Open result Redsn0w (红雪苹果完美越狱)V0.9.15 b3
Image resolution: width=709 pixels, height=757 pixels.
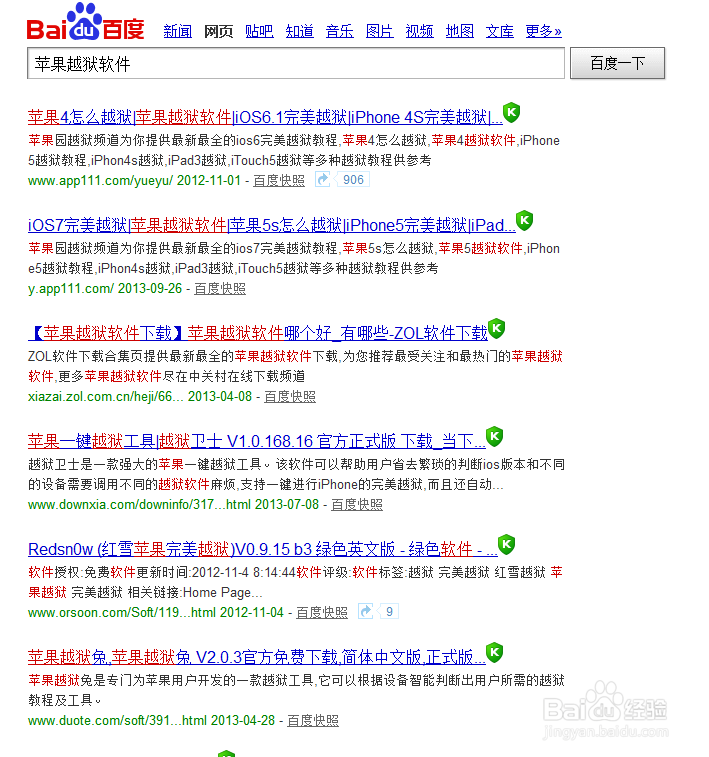[263, 549]
